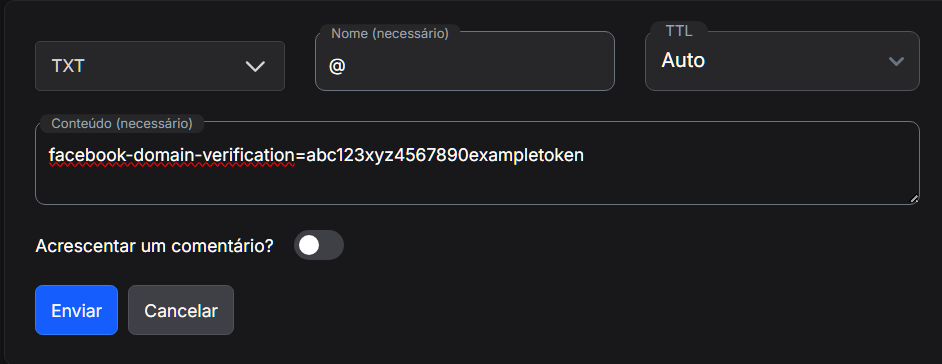Click the resize grip of Conteúdo textarea
The height and width of the screenshot is (364, 942).
tap(914, 199)
